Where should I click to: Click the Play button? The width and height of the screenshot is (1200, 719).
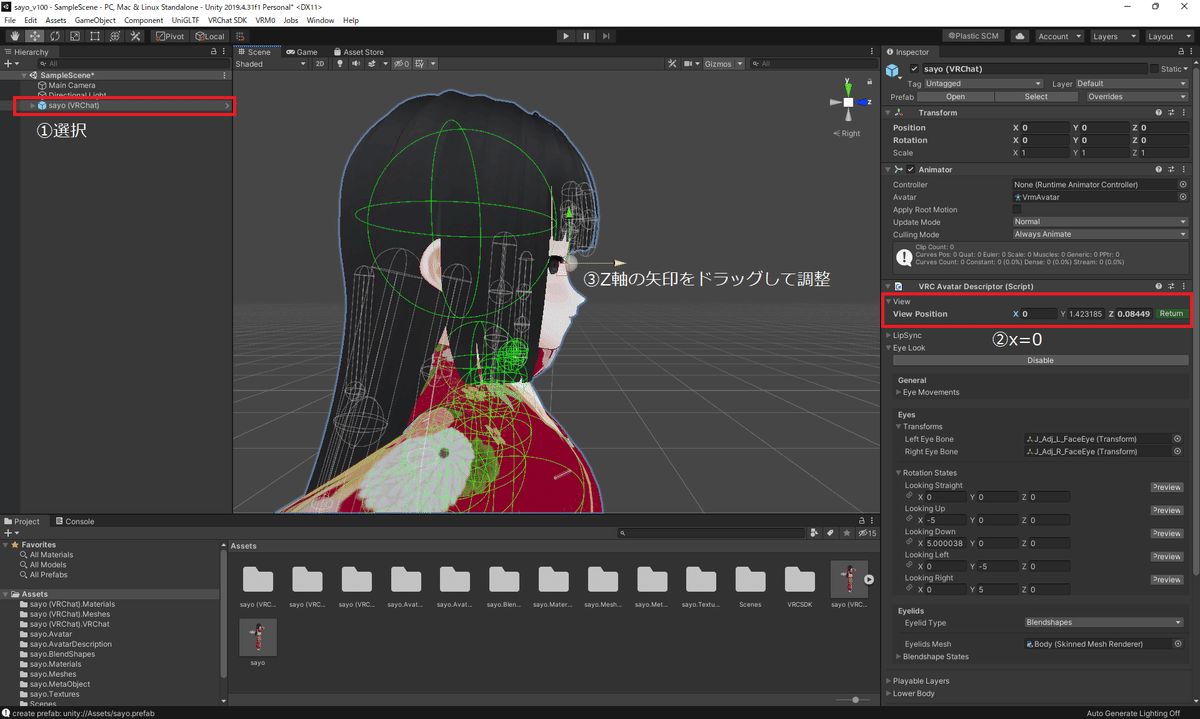point(566,36)
